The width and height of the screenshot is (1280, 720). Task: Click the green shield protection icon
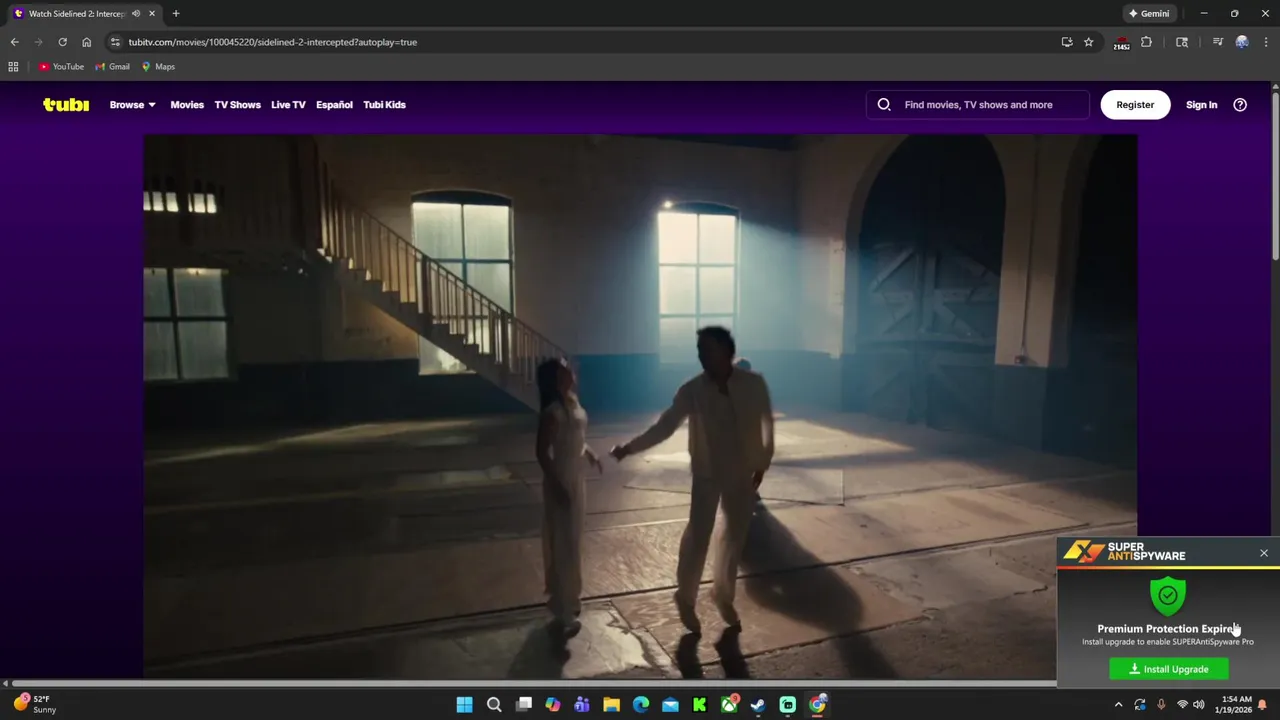point(1168,596)
